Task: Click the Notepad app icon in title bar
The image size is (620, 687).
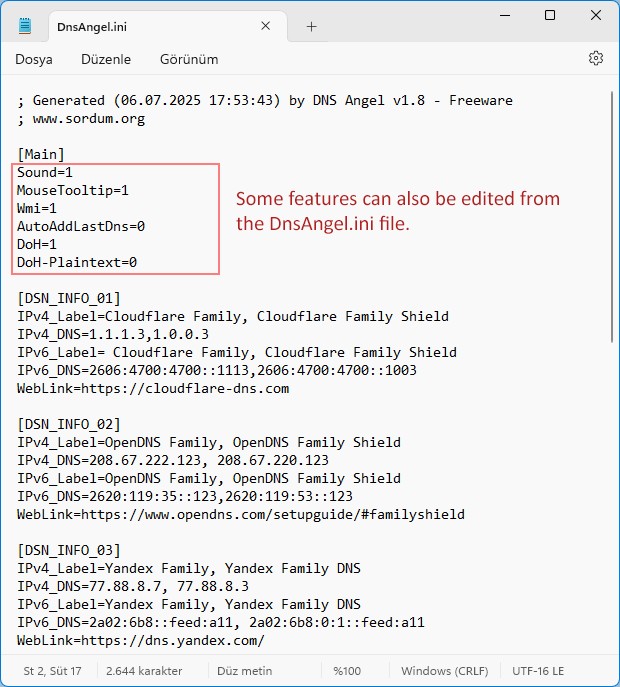Action: pyautogui.click(x=26, y=26)
